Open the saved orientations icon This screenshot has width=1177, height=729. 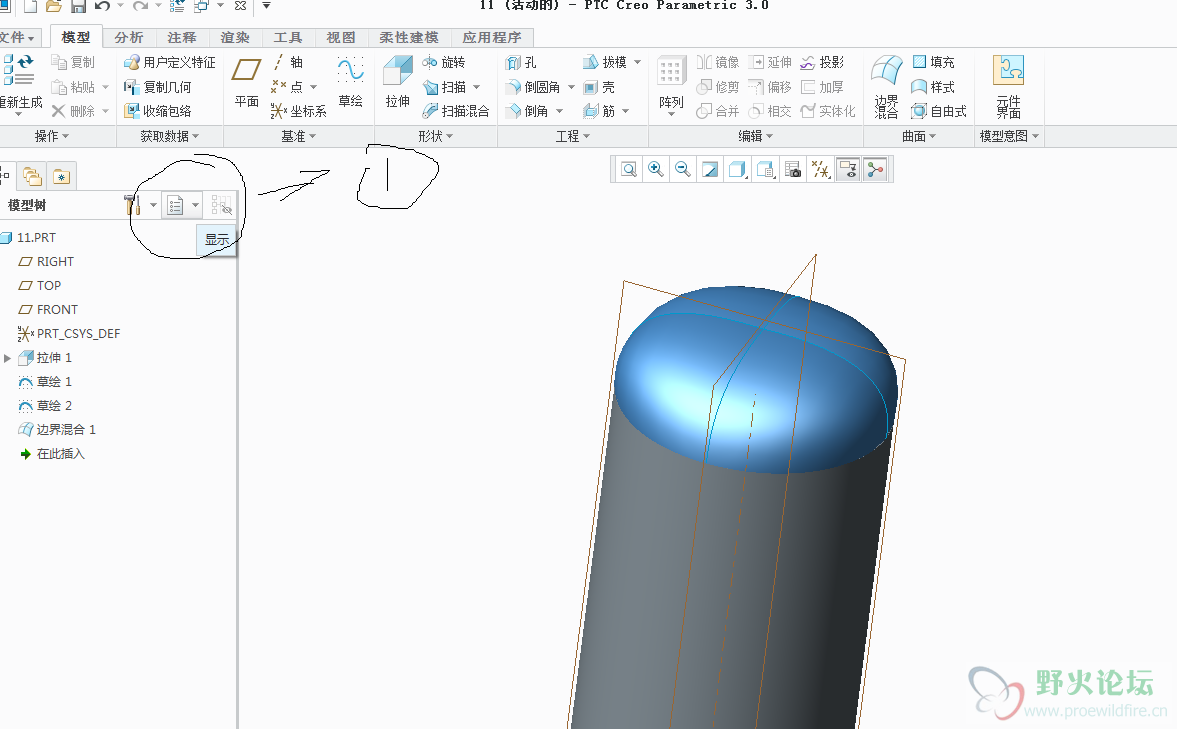(x=765, y=170)
